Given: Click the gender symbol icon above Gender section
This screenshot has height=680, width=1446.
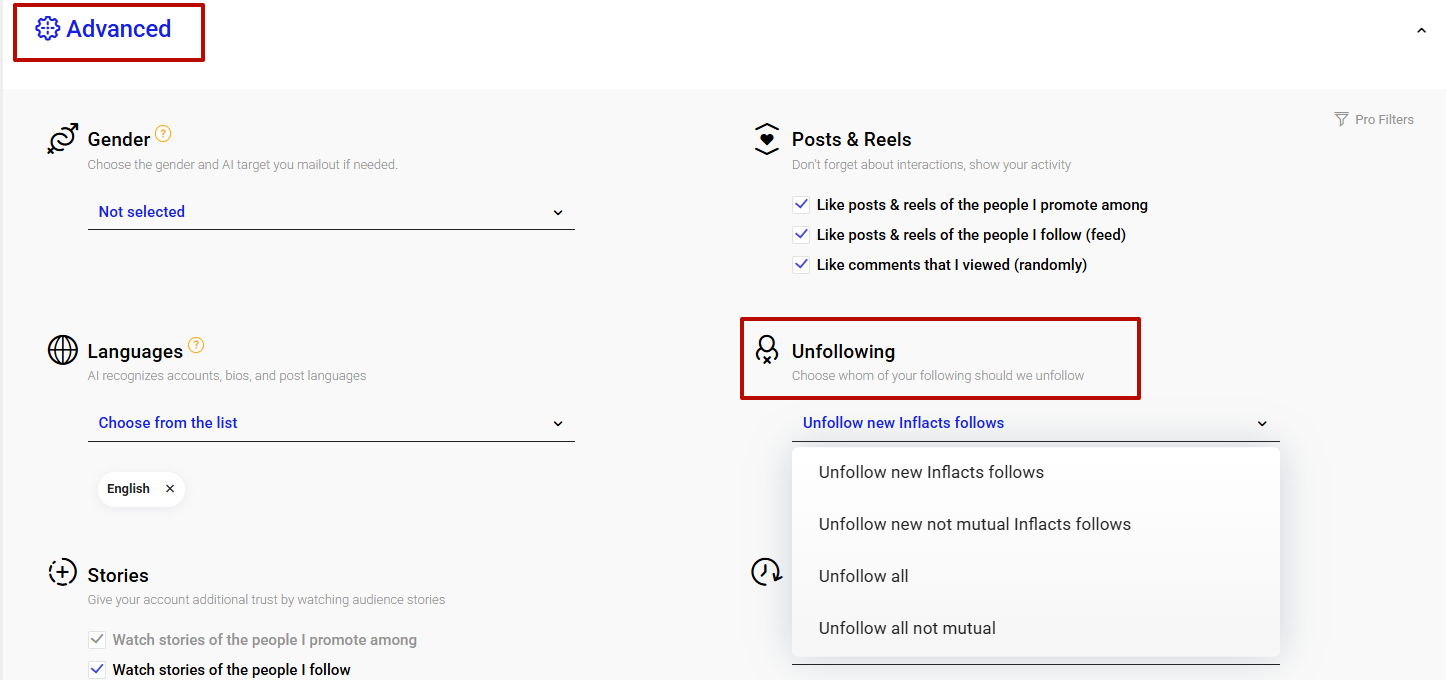Looking at the screenshot, I should pyautogui.click(x=61, y=137).
